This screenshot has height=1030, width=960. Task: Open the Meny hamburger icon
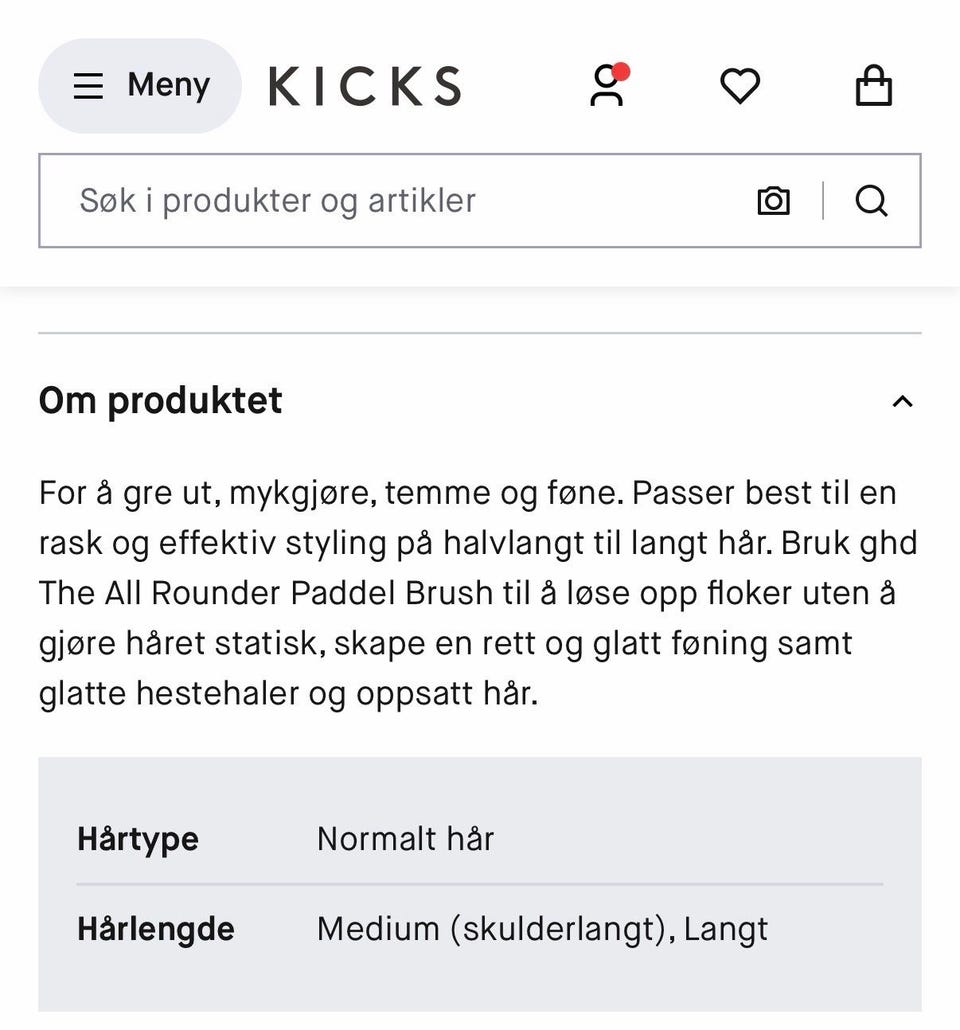[x=88, y=86]
